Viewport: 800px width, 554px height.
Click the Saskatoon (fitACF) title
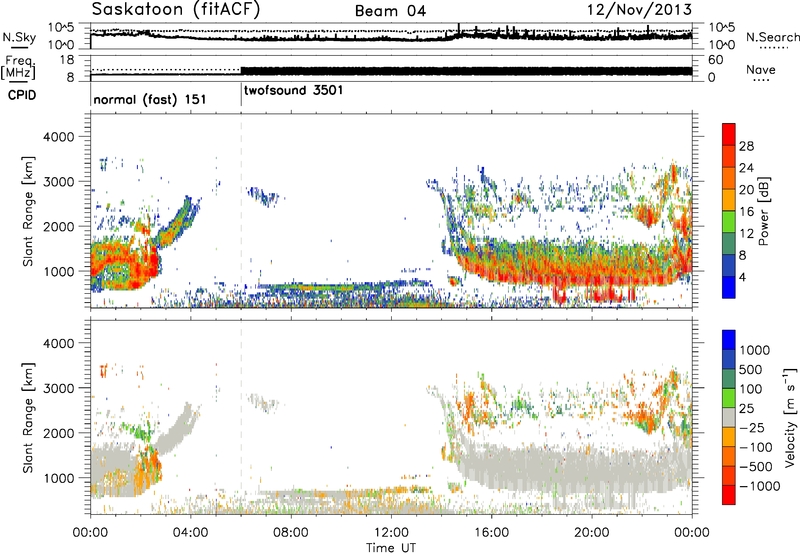(x=176, y=10)
